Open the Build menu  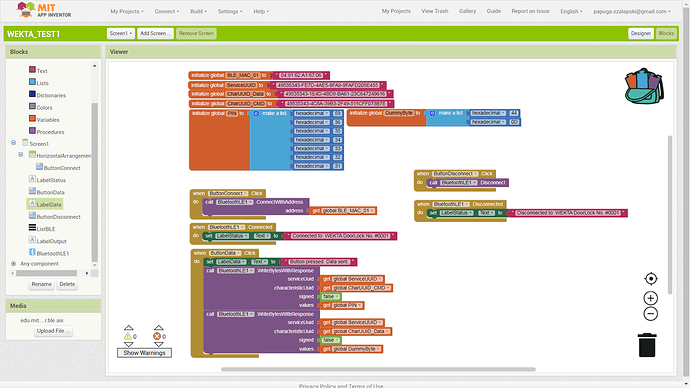pyautogui.click(x=198, y=11)
